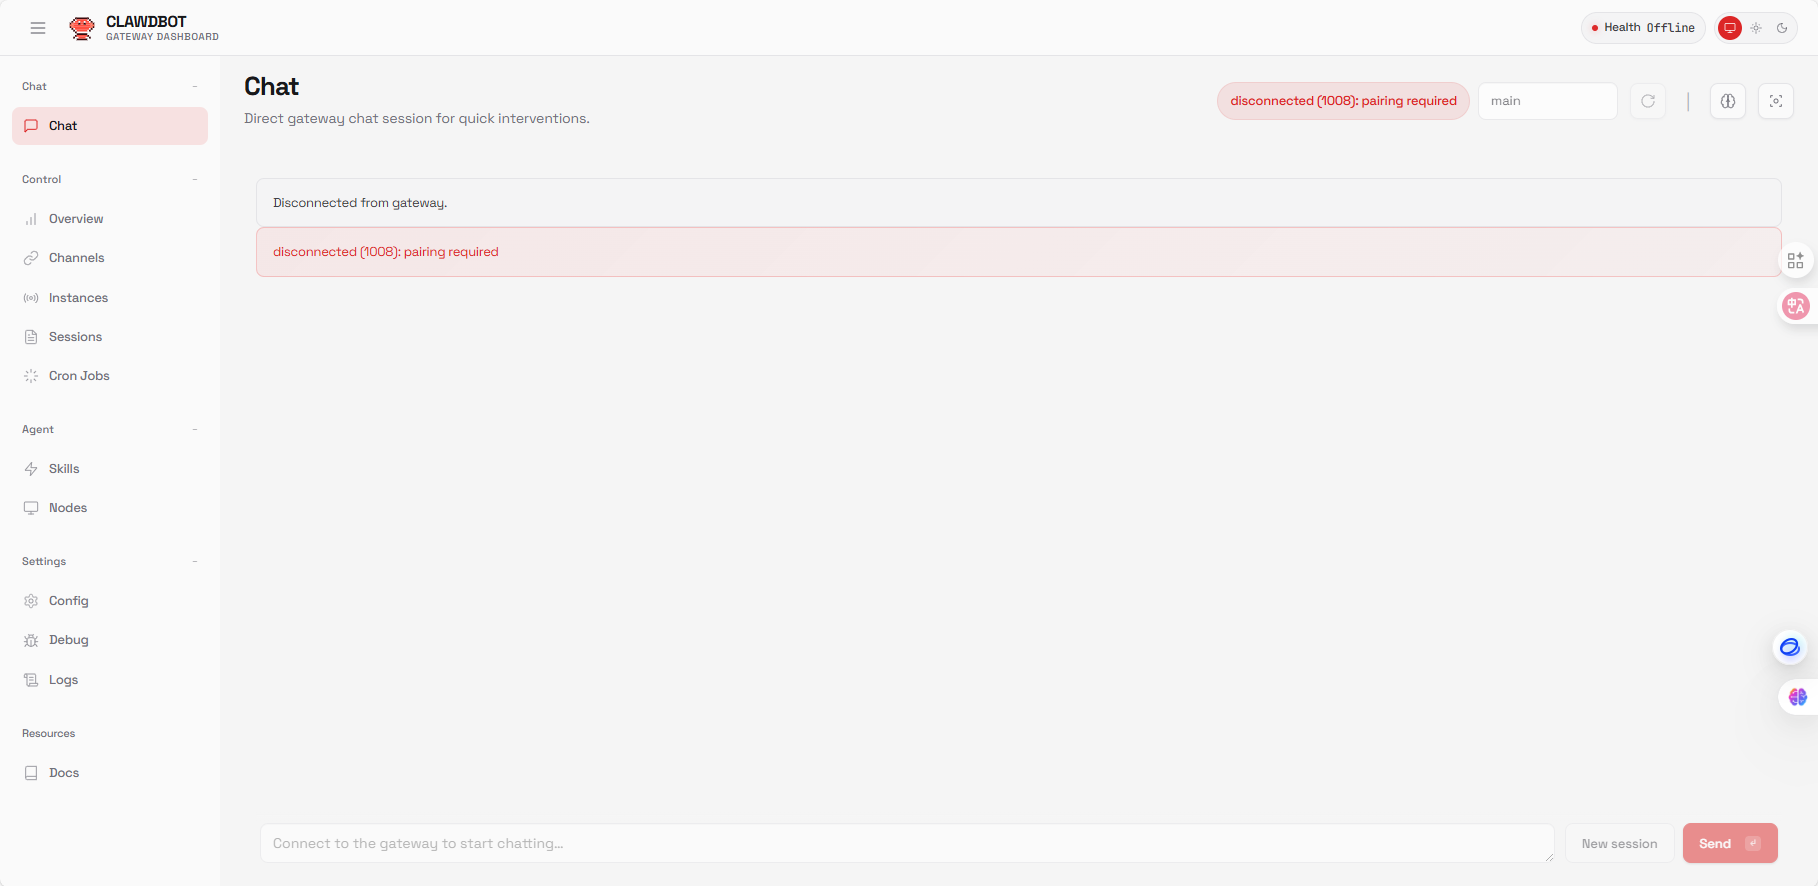Image resolution: width=1818 pixels, height=886 pixels.
Task: Collapse the Chat sidebar section
Action: pyautogui.click(x=195, y=87)
